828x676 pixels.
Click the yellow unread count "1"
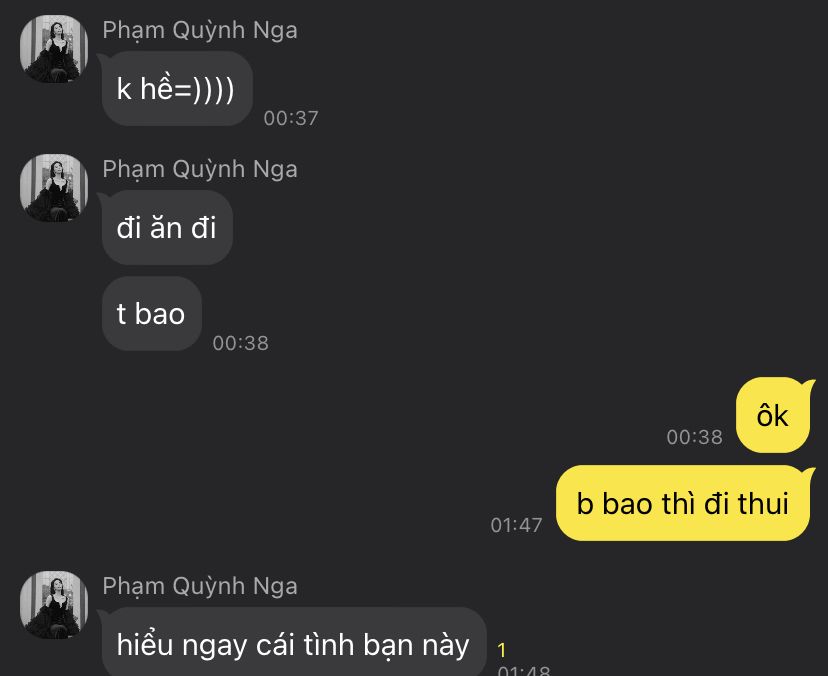[x=502, y=650]
